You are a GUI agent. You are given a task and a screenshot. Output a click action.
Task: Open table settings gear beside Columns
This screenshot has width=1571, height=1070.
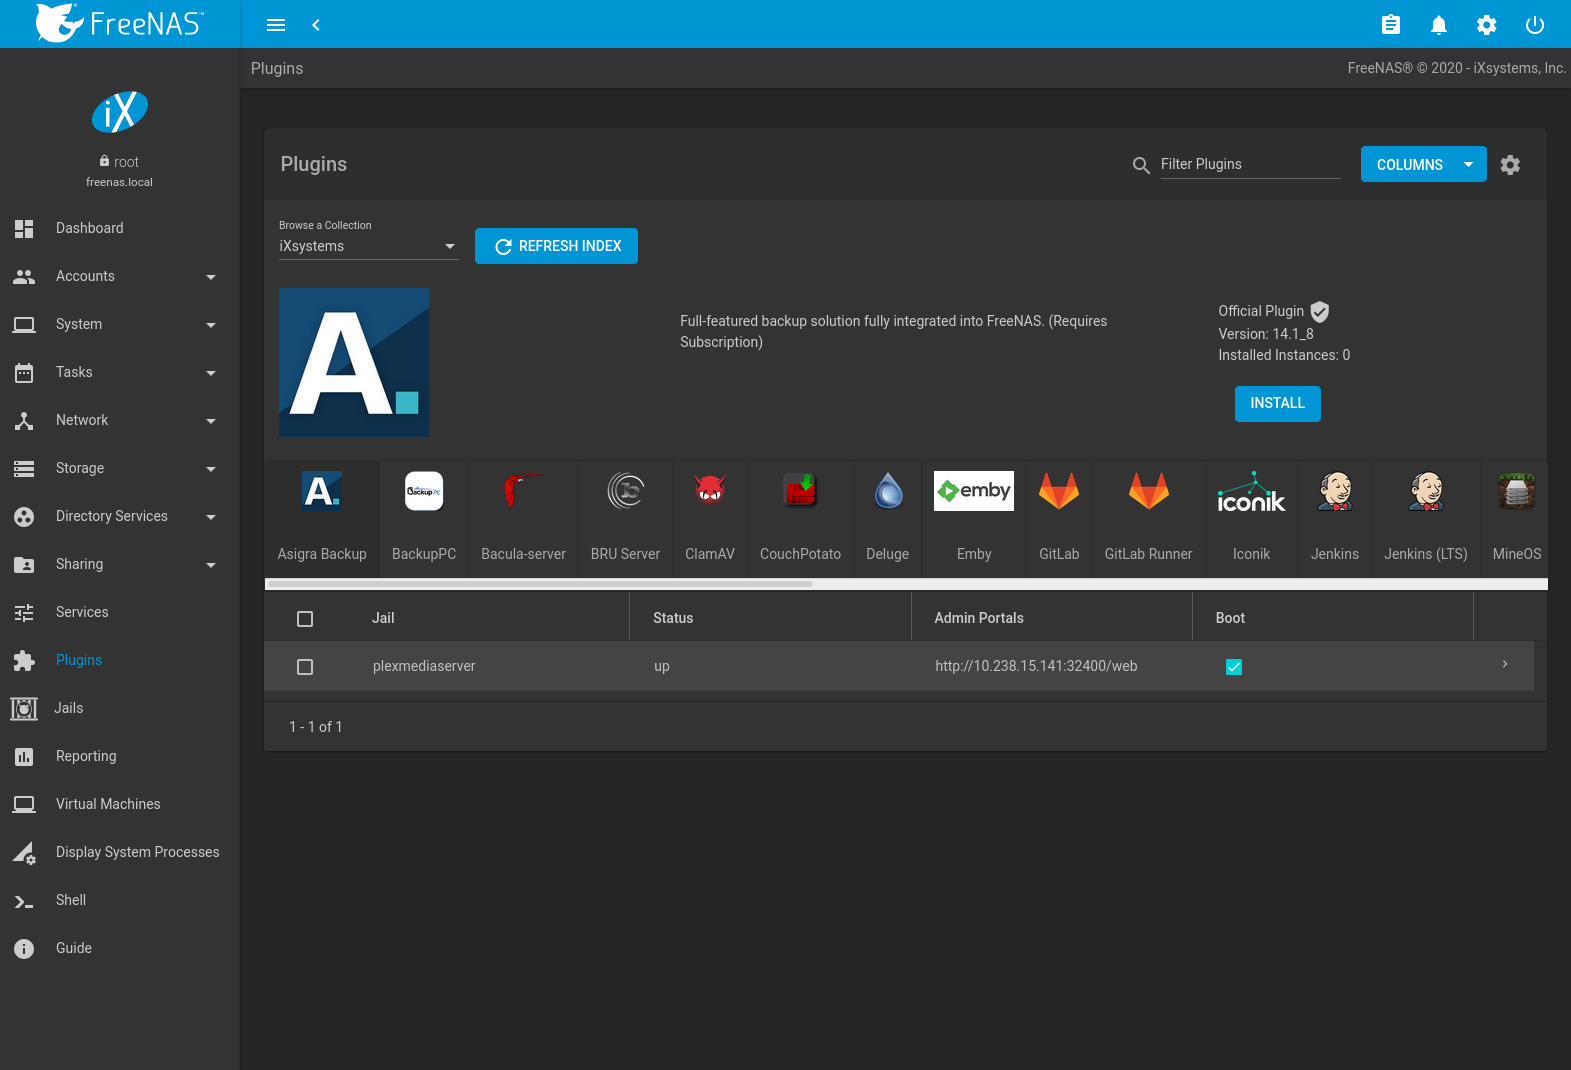1510,165
